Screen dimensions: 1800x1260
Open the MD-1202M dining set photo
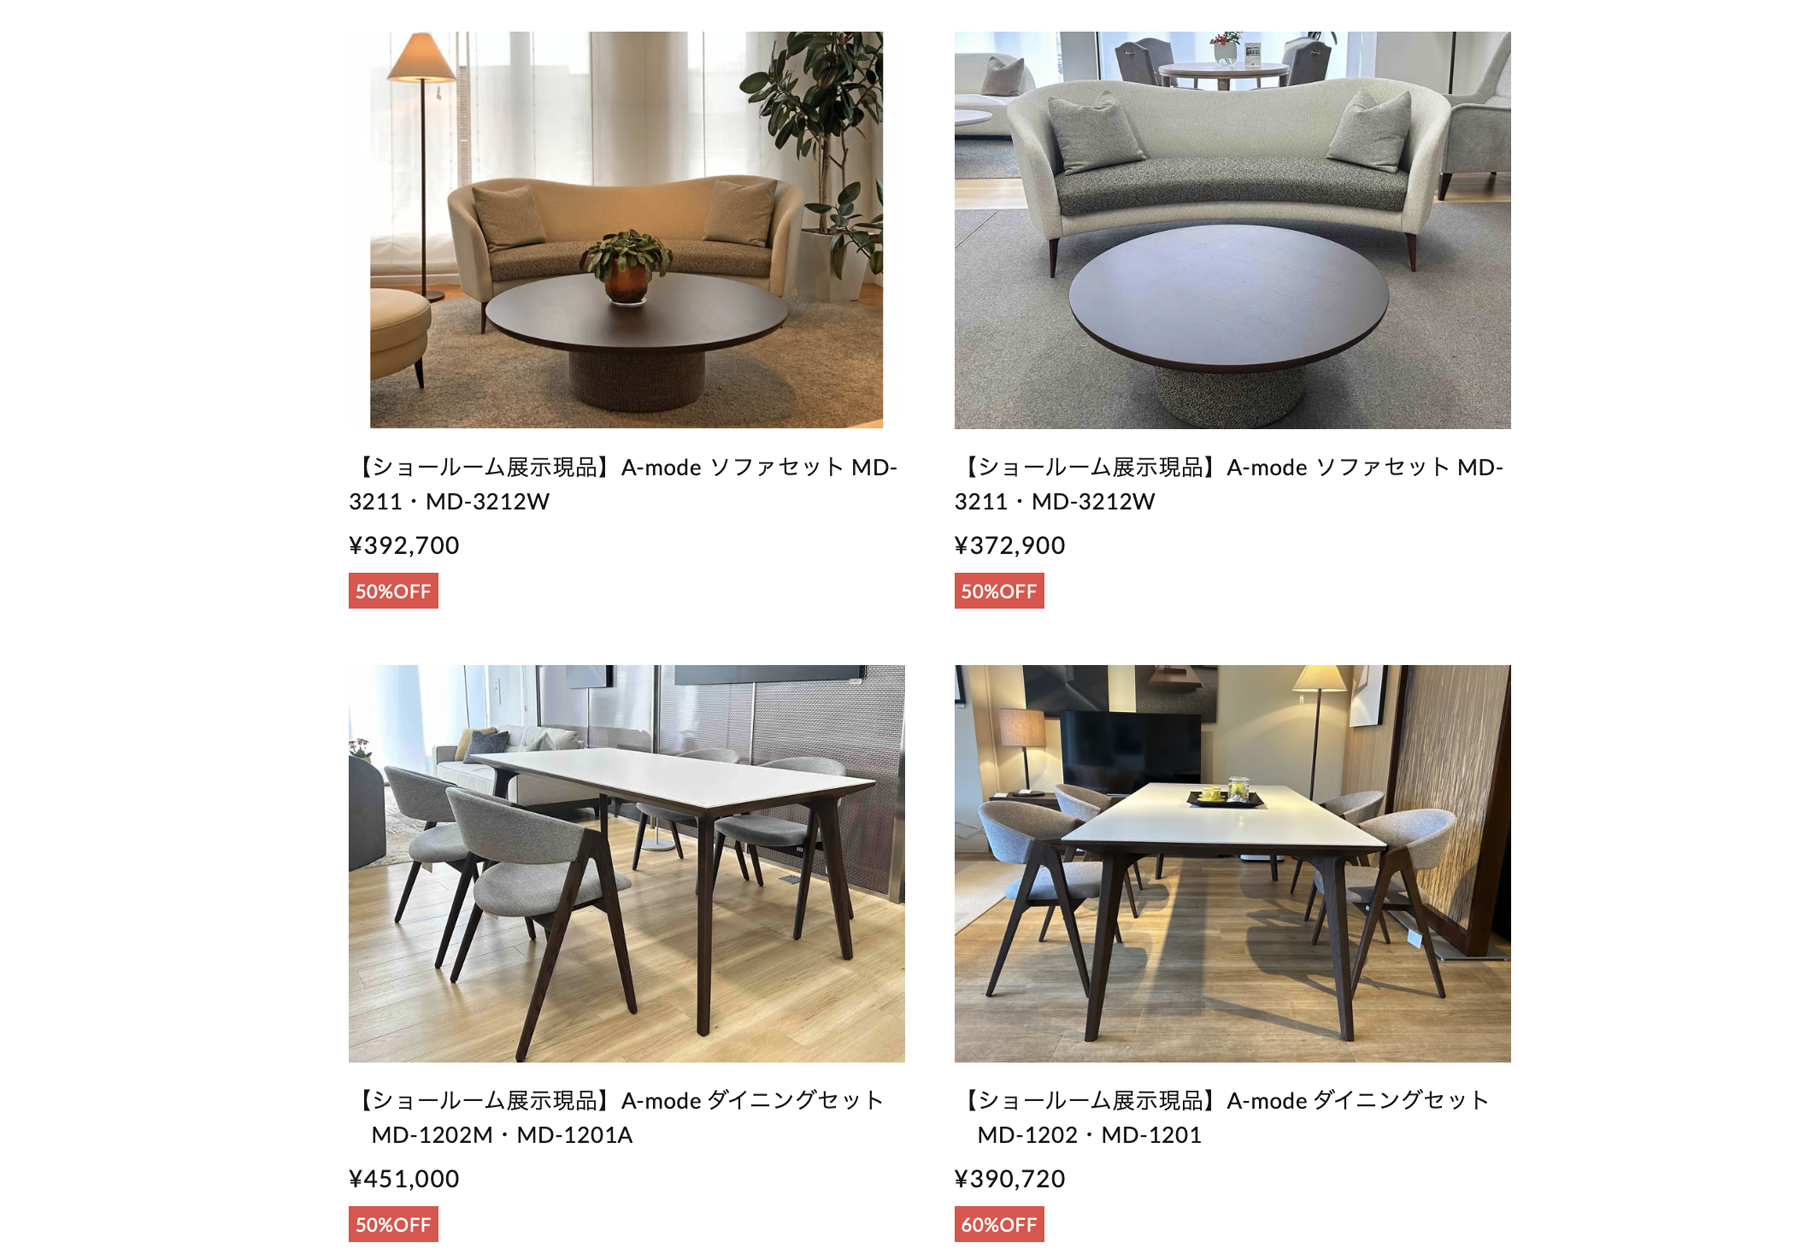626,863
